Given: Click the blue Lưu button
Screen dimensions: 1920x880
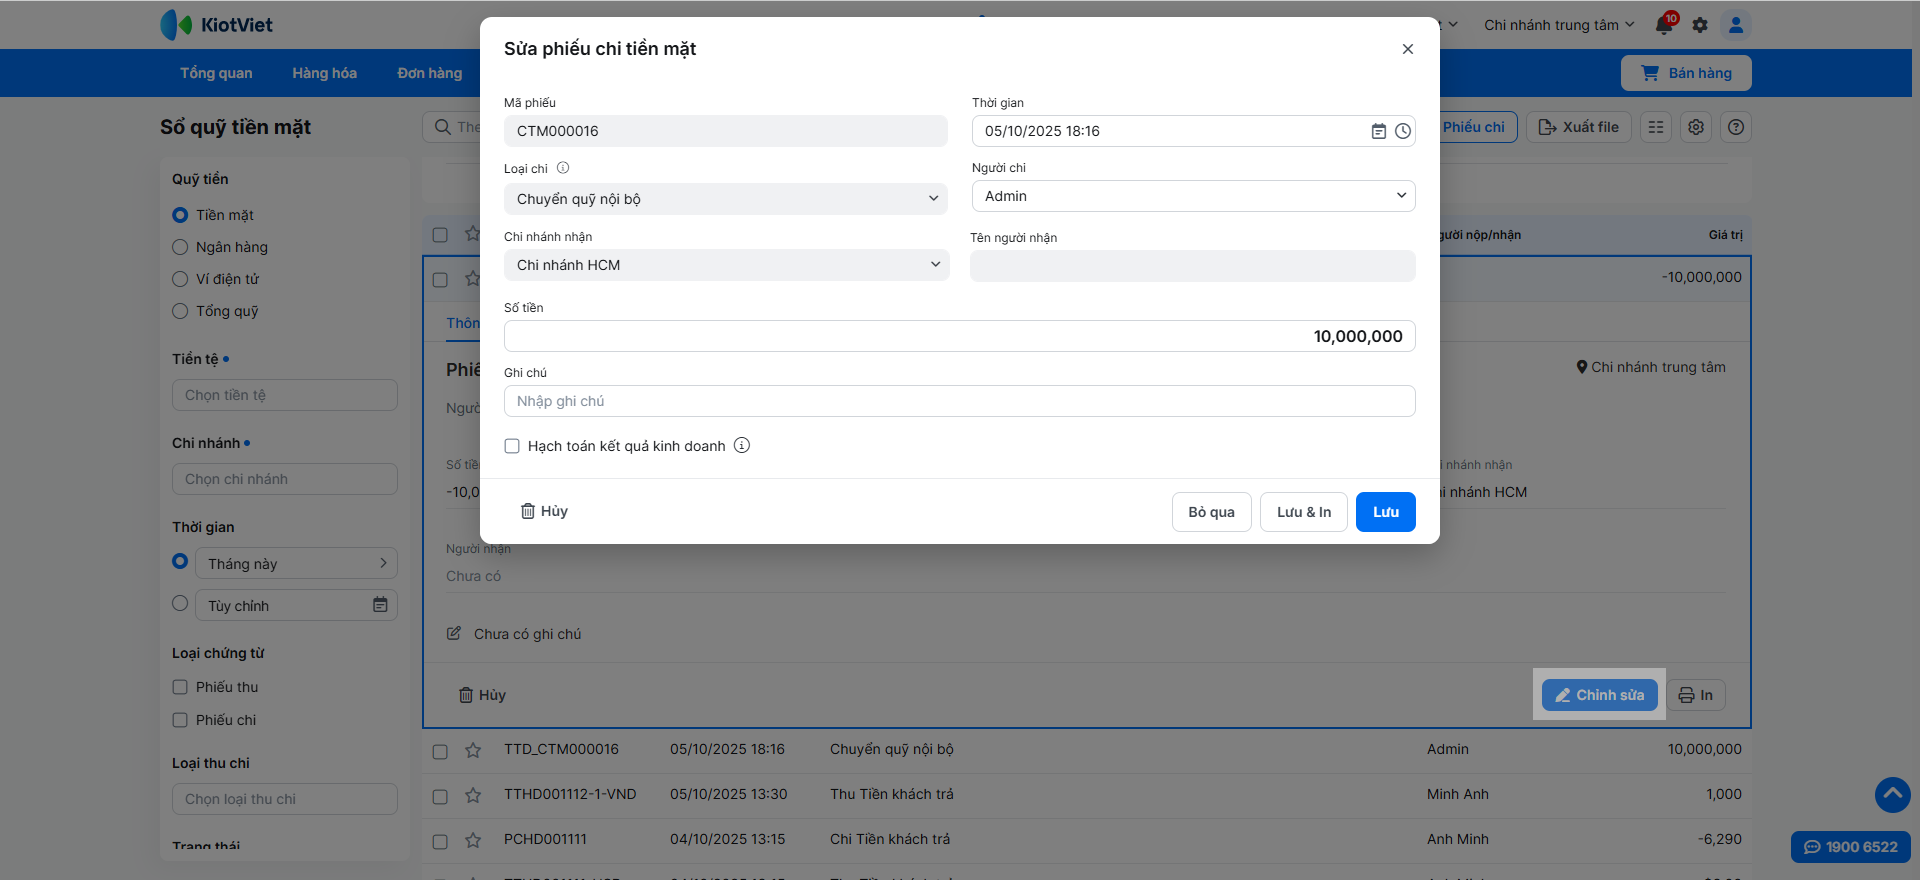Looking at the screenshot, I should [1385, 512].
